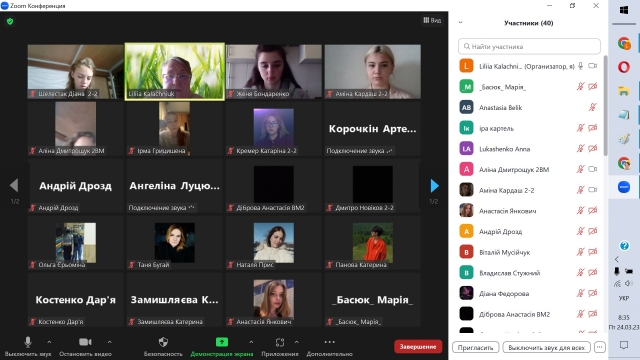Show hidden tray icons chevron
Image resolution: width=640 pixels, height=360 pixels.
617,259
